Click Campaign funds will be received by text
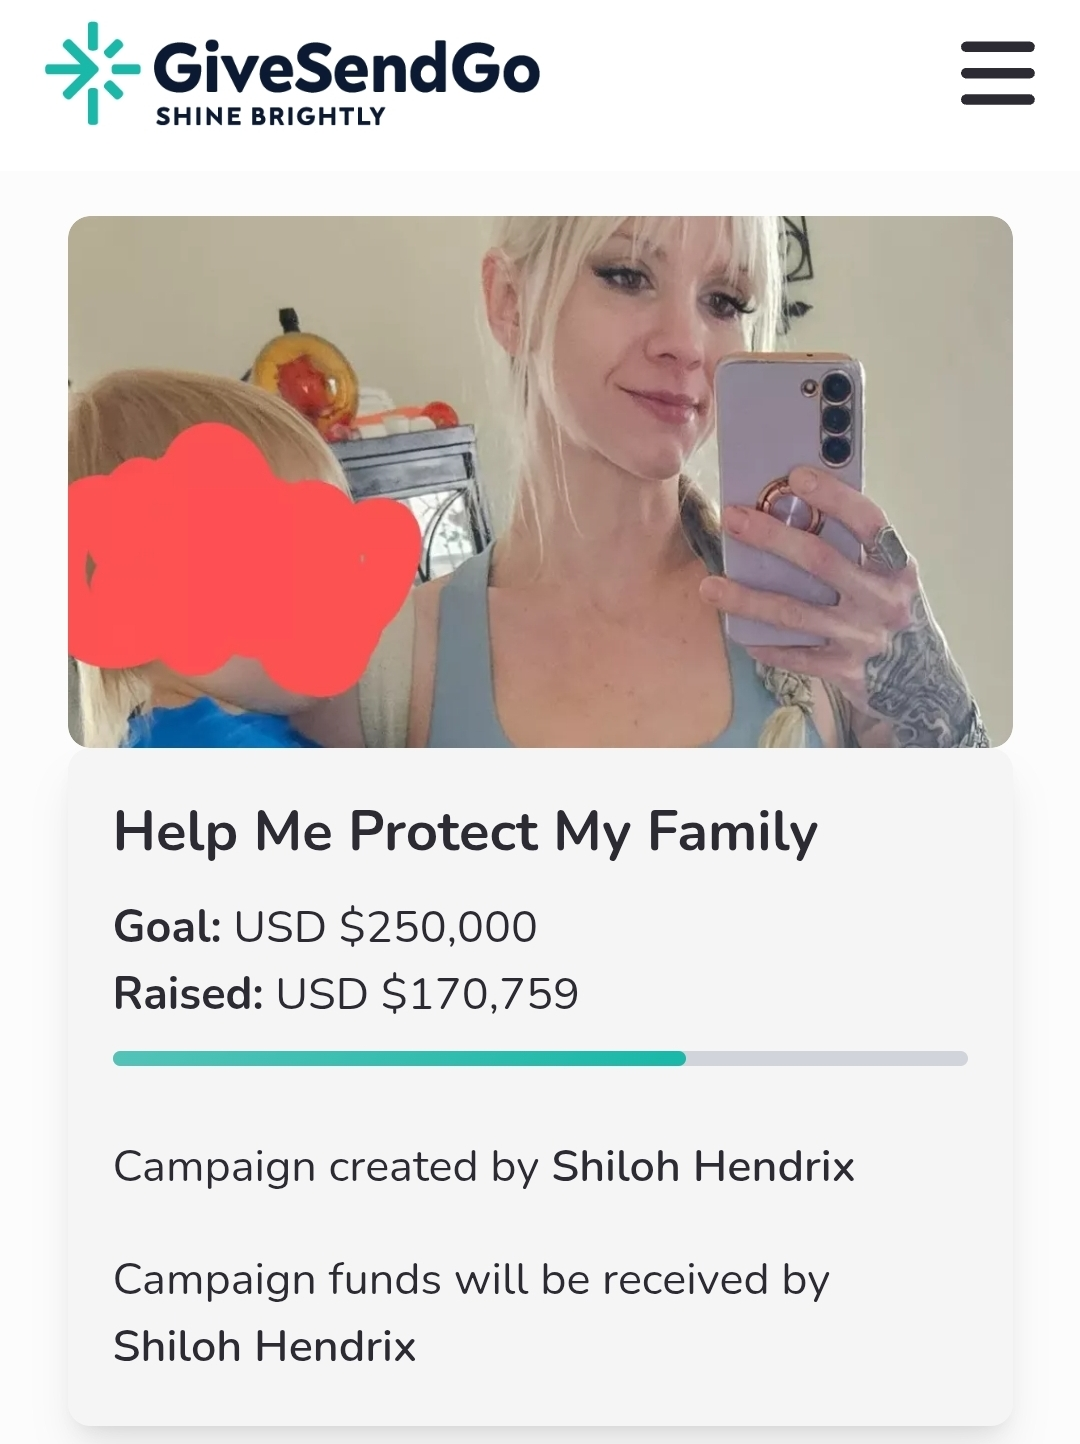 (471, 1280)
